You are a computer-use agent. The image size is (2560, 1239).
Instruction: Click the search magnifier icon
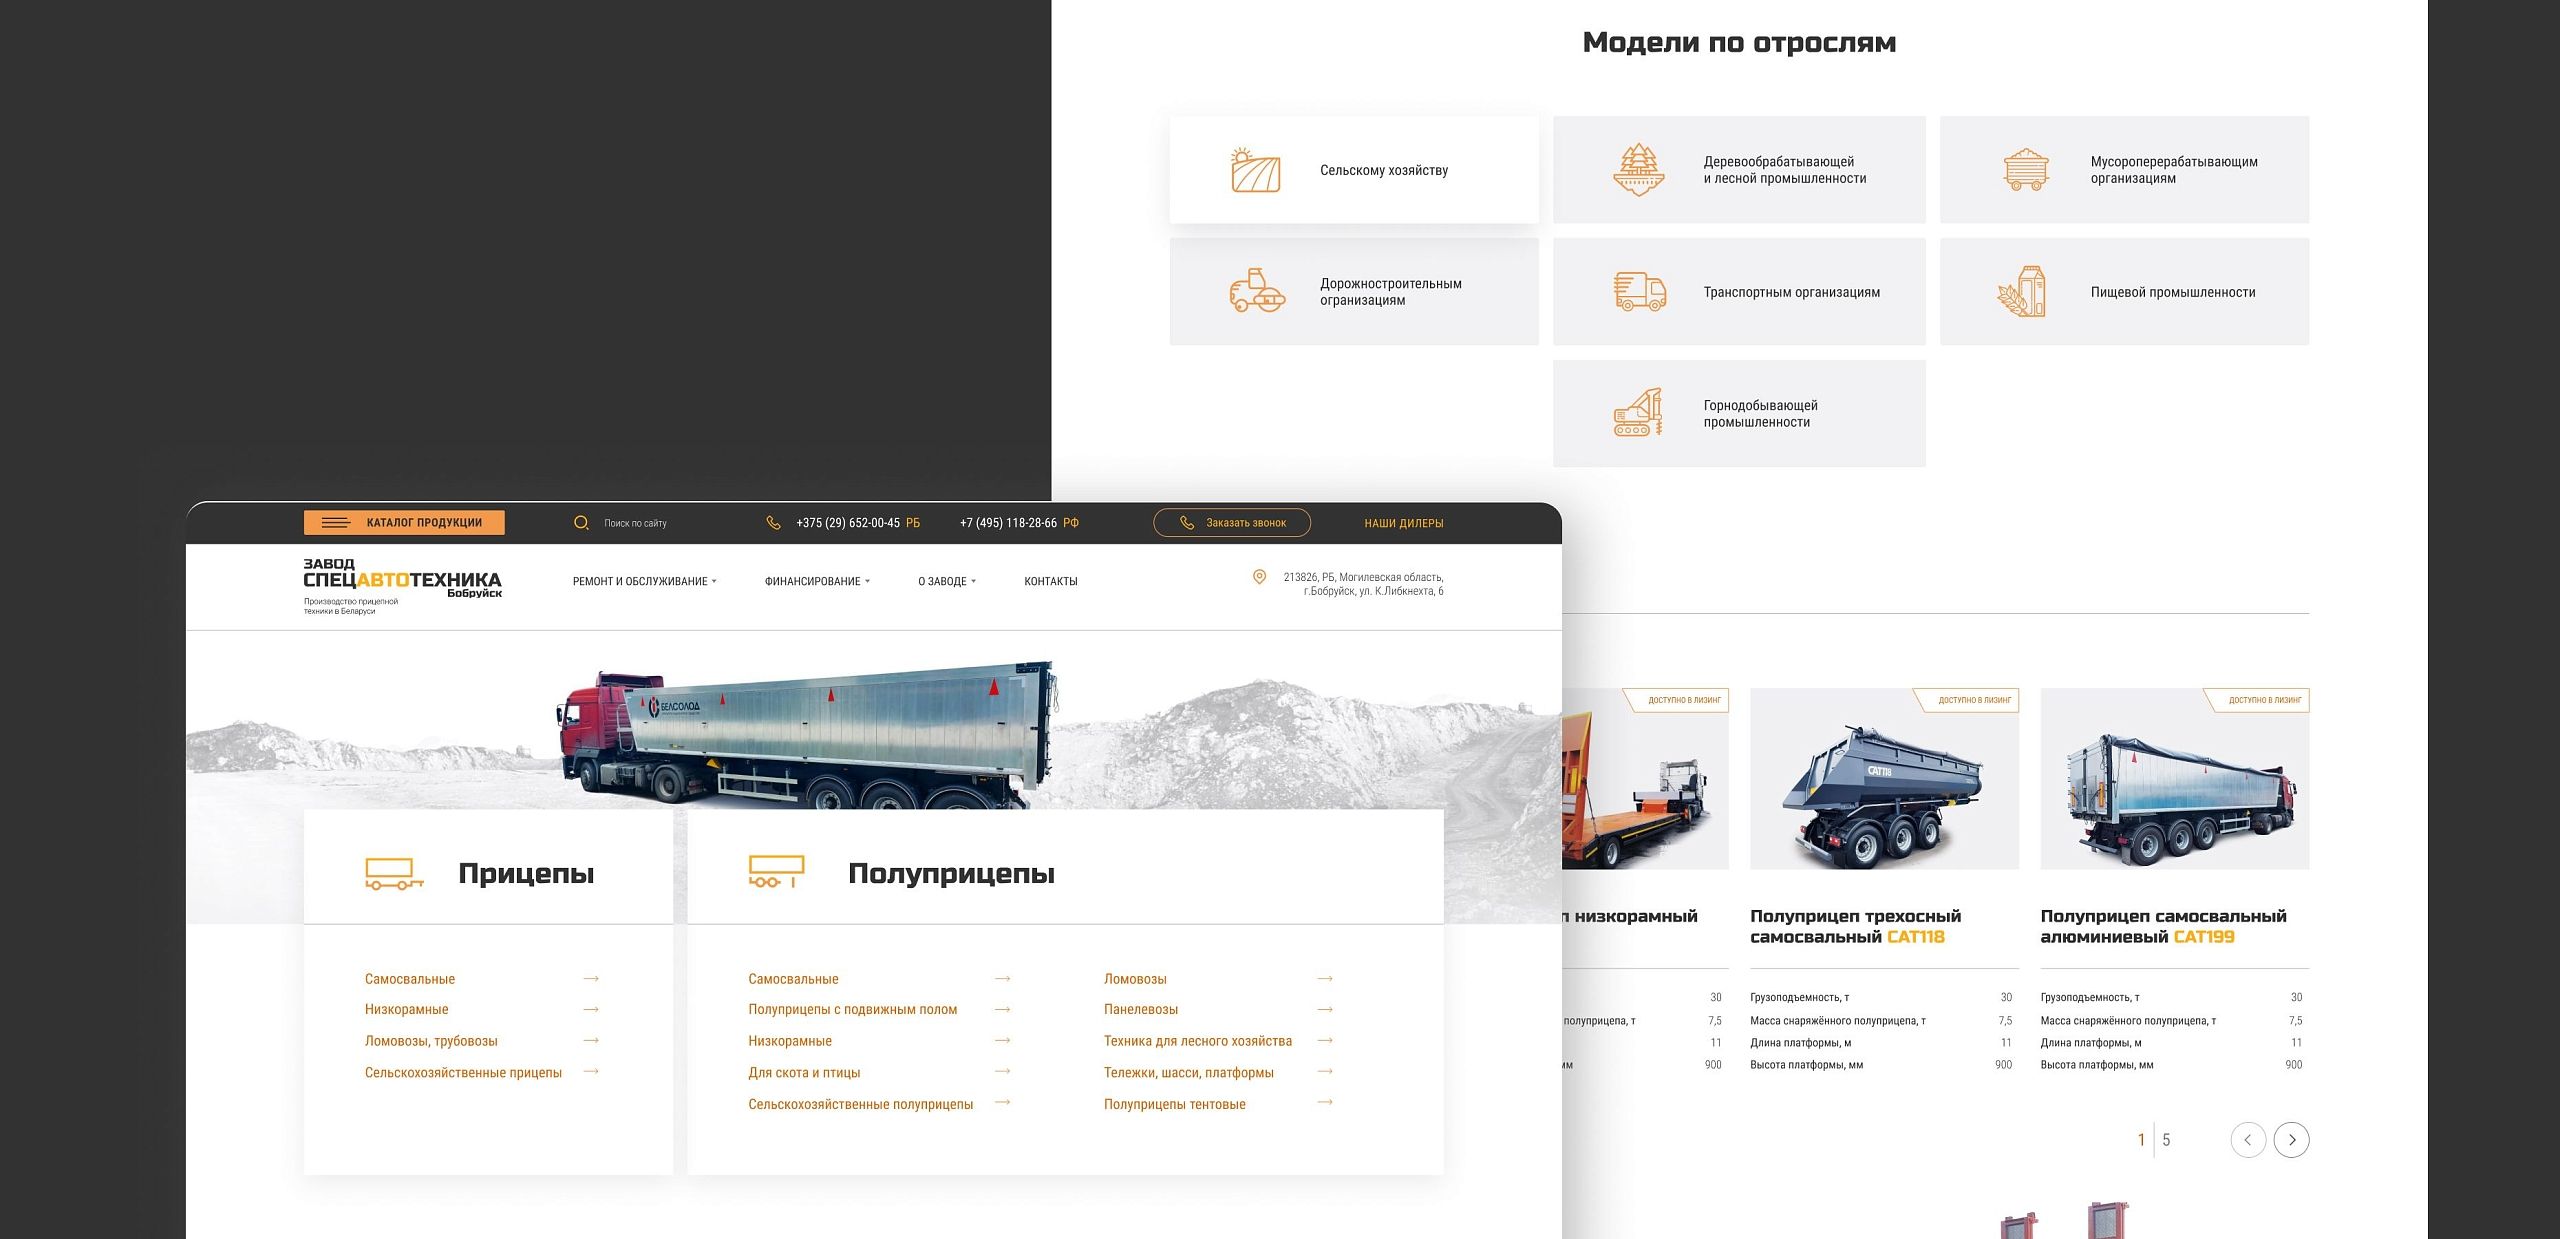pos(581,523)
